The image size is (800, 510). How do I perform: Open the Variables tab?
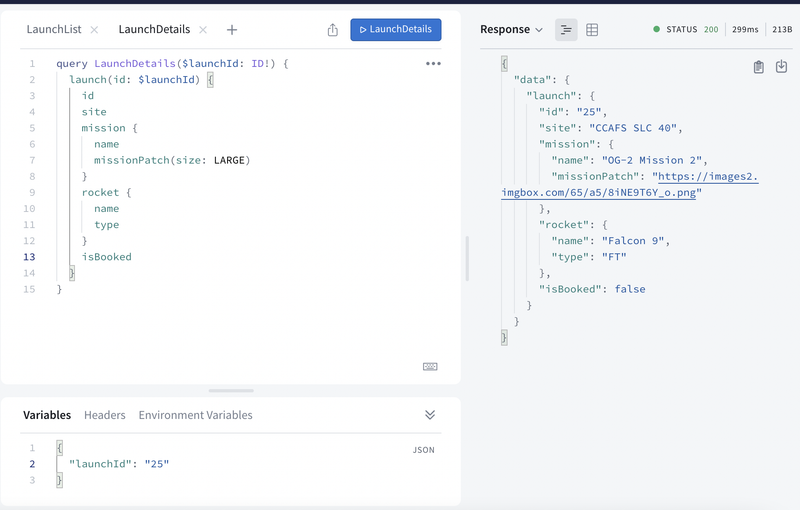47,415
